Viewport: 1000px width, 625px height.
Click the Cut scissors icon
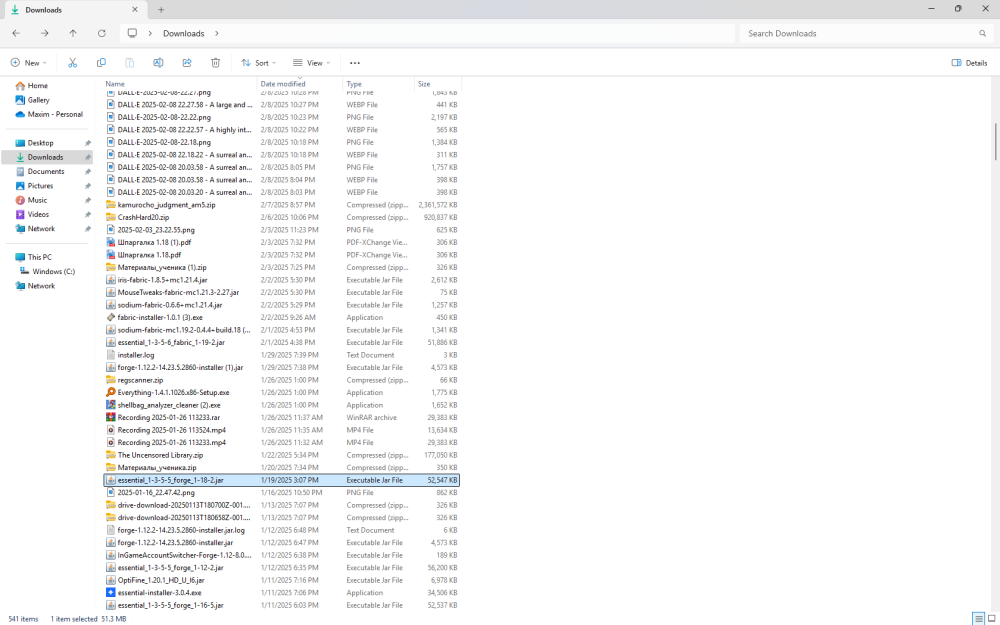tap(72, 62)
